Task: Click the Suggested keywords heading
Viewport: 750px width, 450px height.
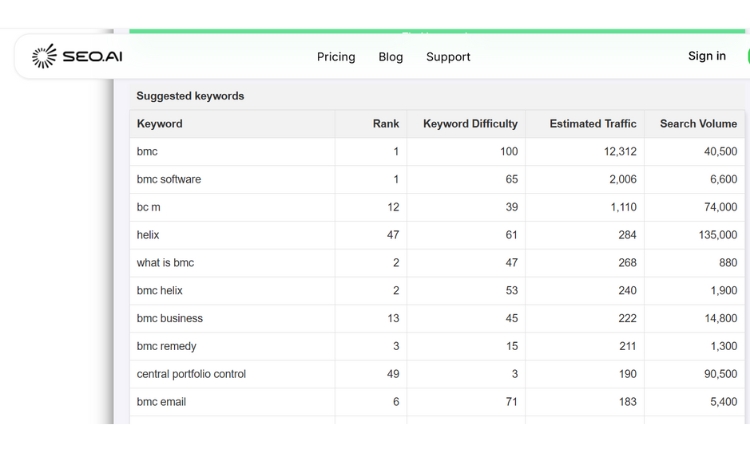Action: pyautogui.click(x=190, y=96)
